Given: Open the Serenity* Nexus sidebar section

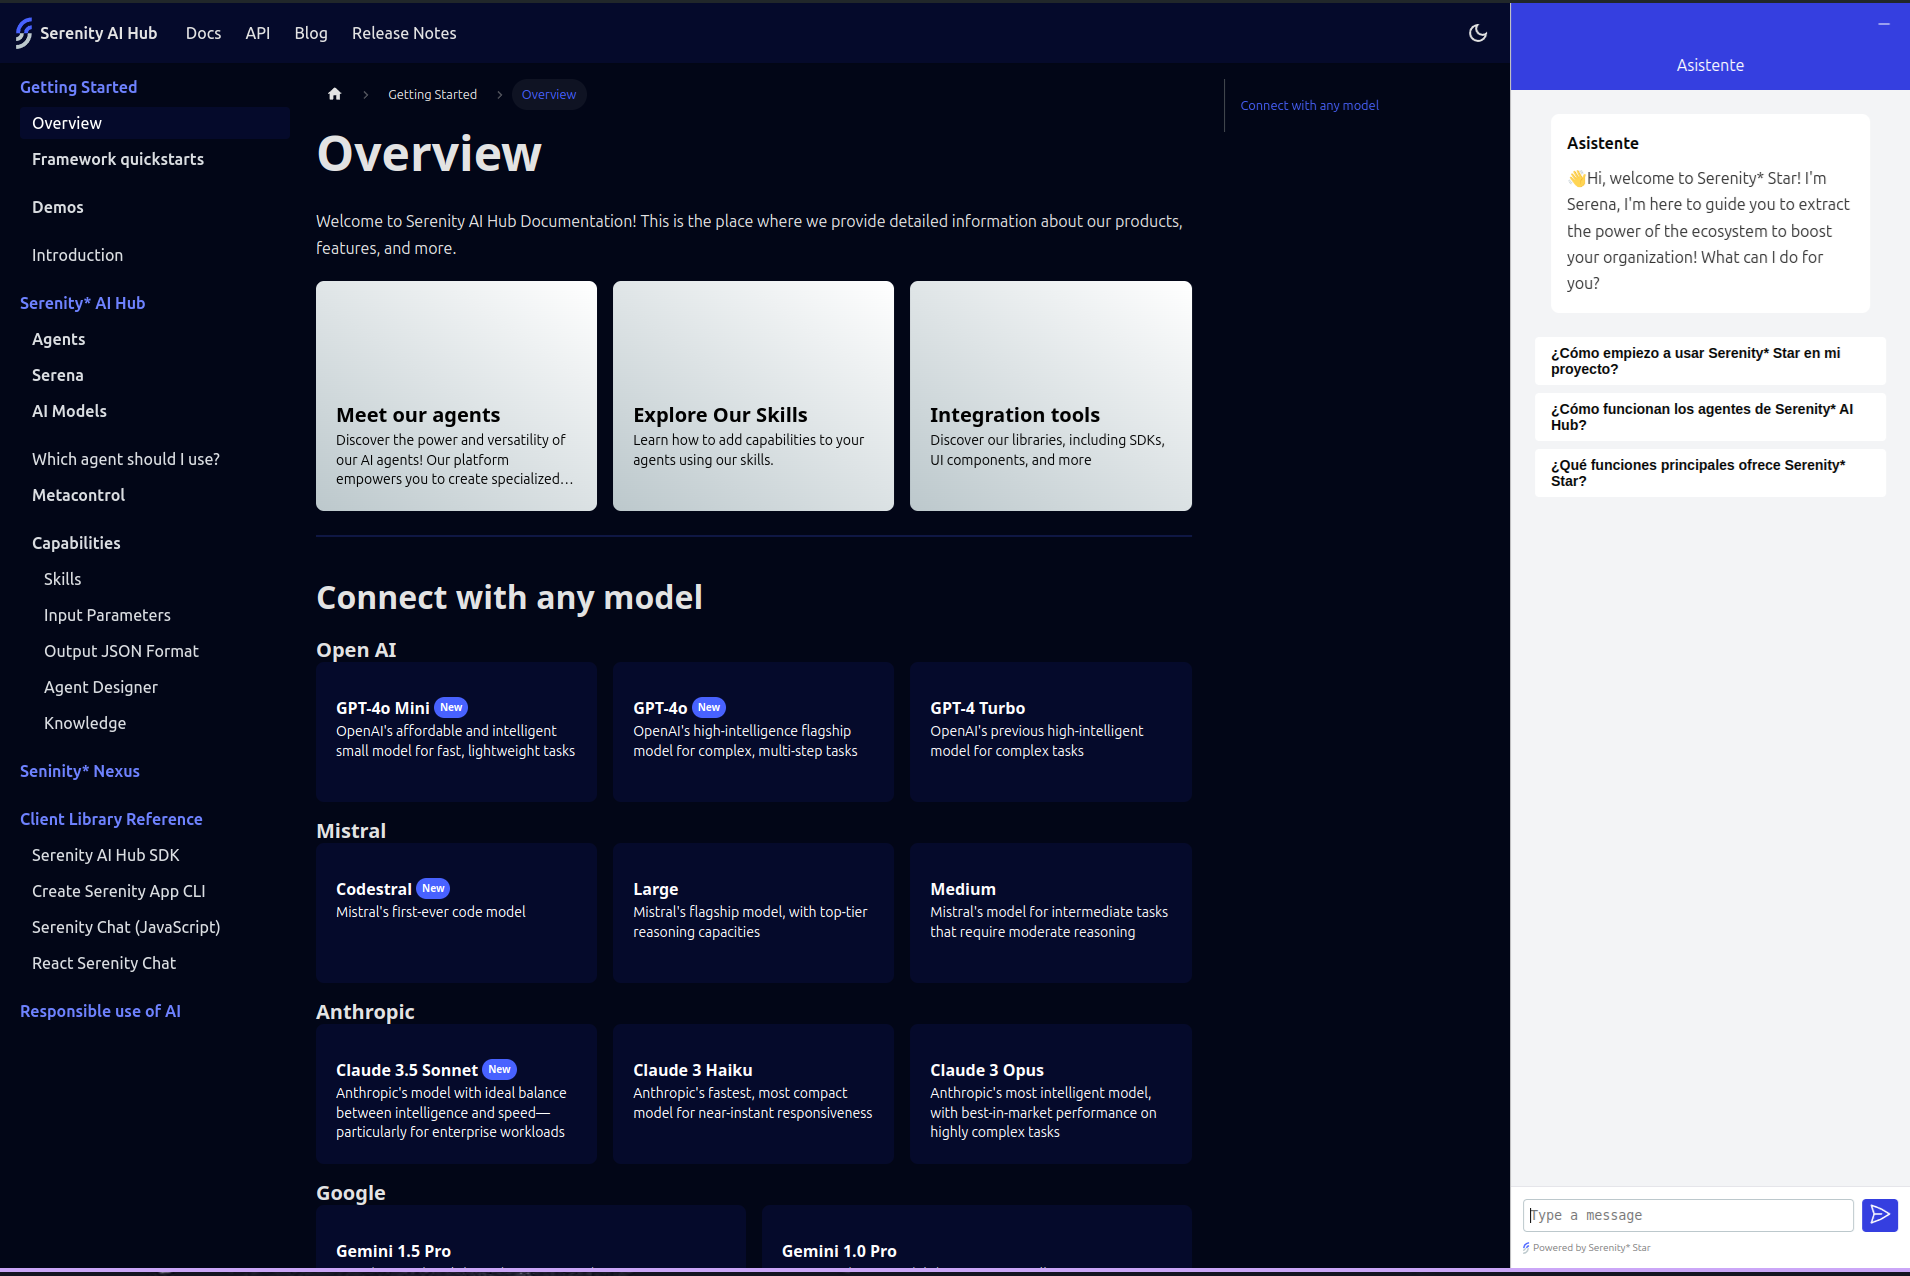Looking at the screenshot, I should pyautogui.click(x=80, y=771).
